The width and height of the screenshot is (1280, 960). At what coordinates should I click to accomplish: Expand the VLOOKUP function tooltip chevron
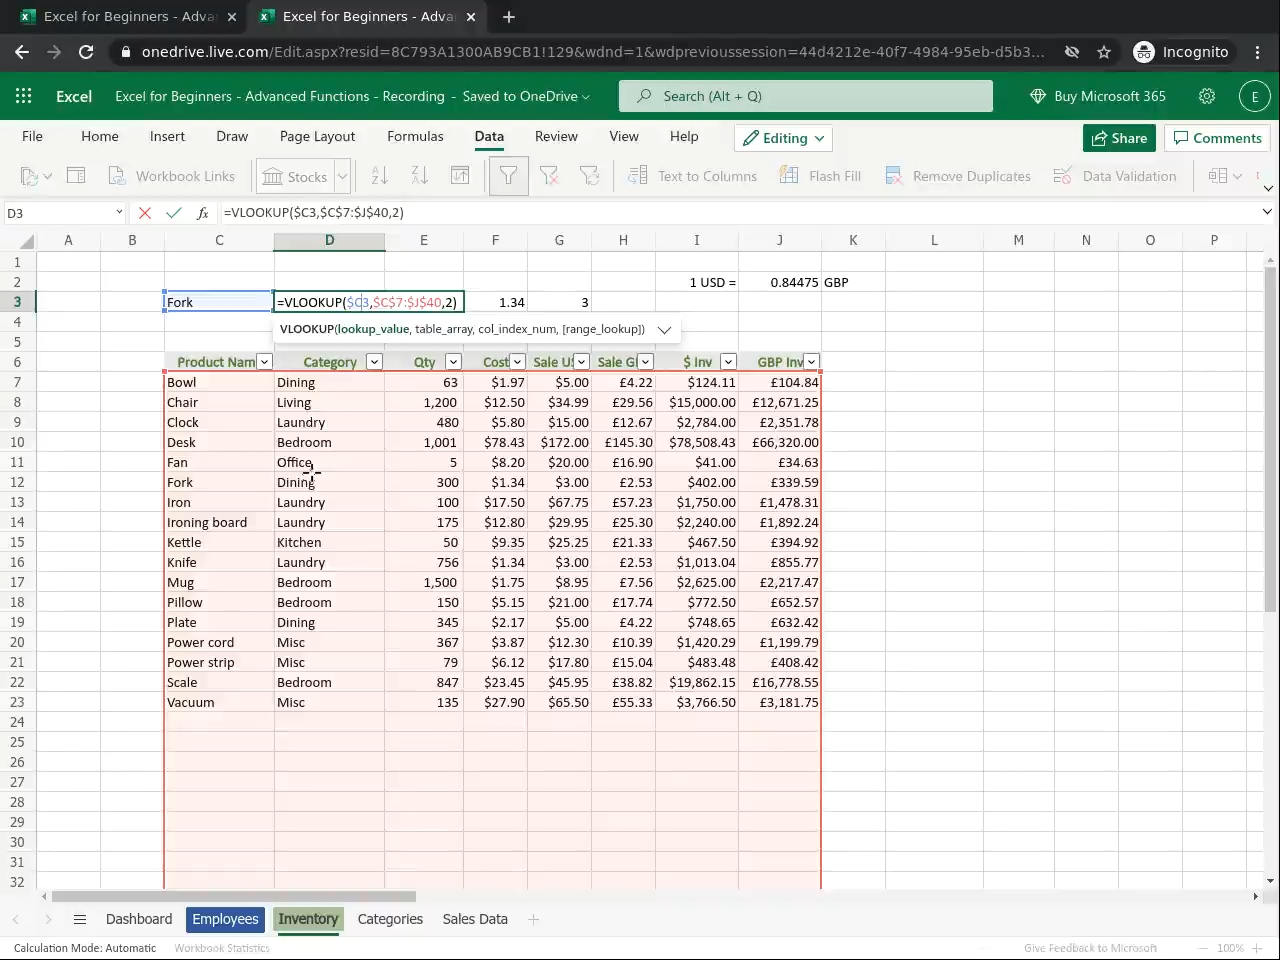click(x=664, y=329)
